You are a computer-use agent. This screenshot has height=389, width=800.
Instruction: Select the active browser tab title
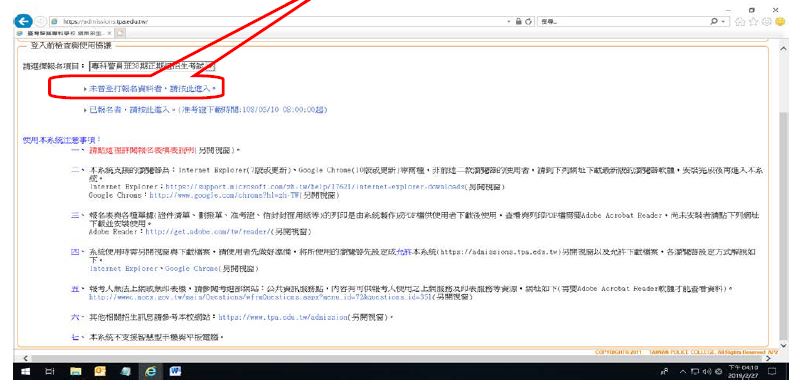coord(65,33)
